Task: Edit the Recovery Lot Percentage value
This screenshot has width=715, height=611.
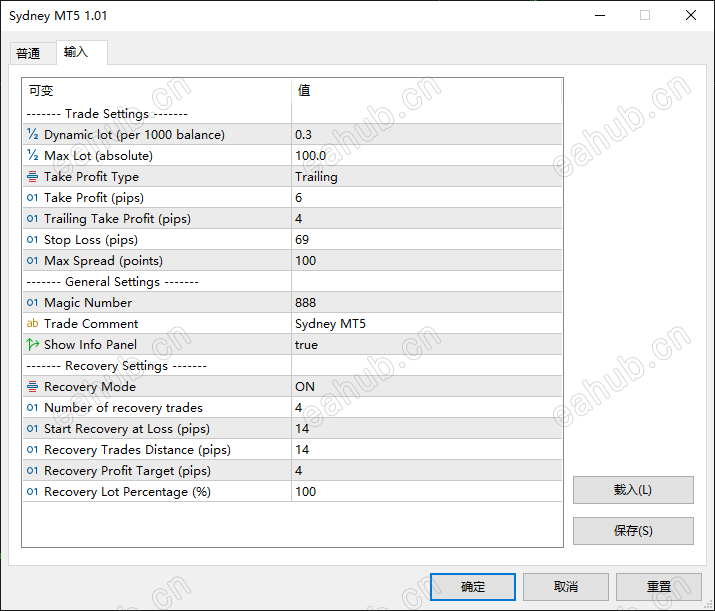Action: coord(426,491)
